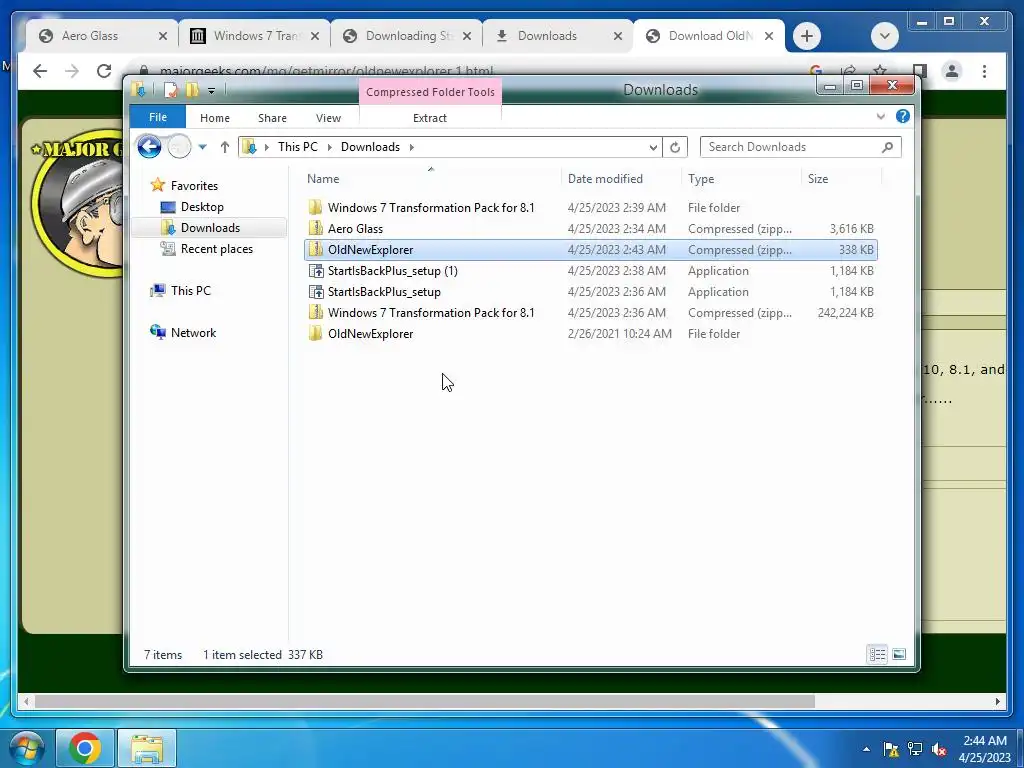The height and width of the screenshot is (768, 1024).
Task: Expand the Downloads breadcrumb arrow
Action: [x=411, y=147]
